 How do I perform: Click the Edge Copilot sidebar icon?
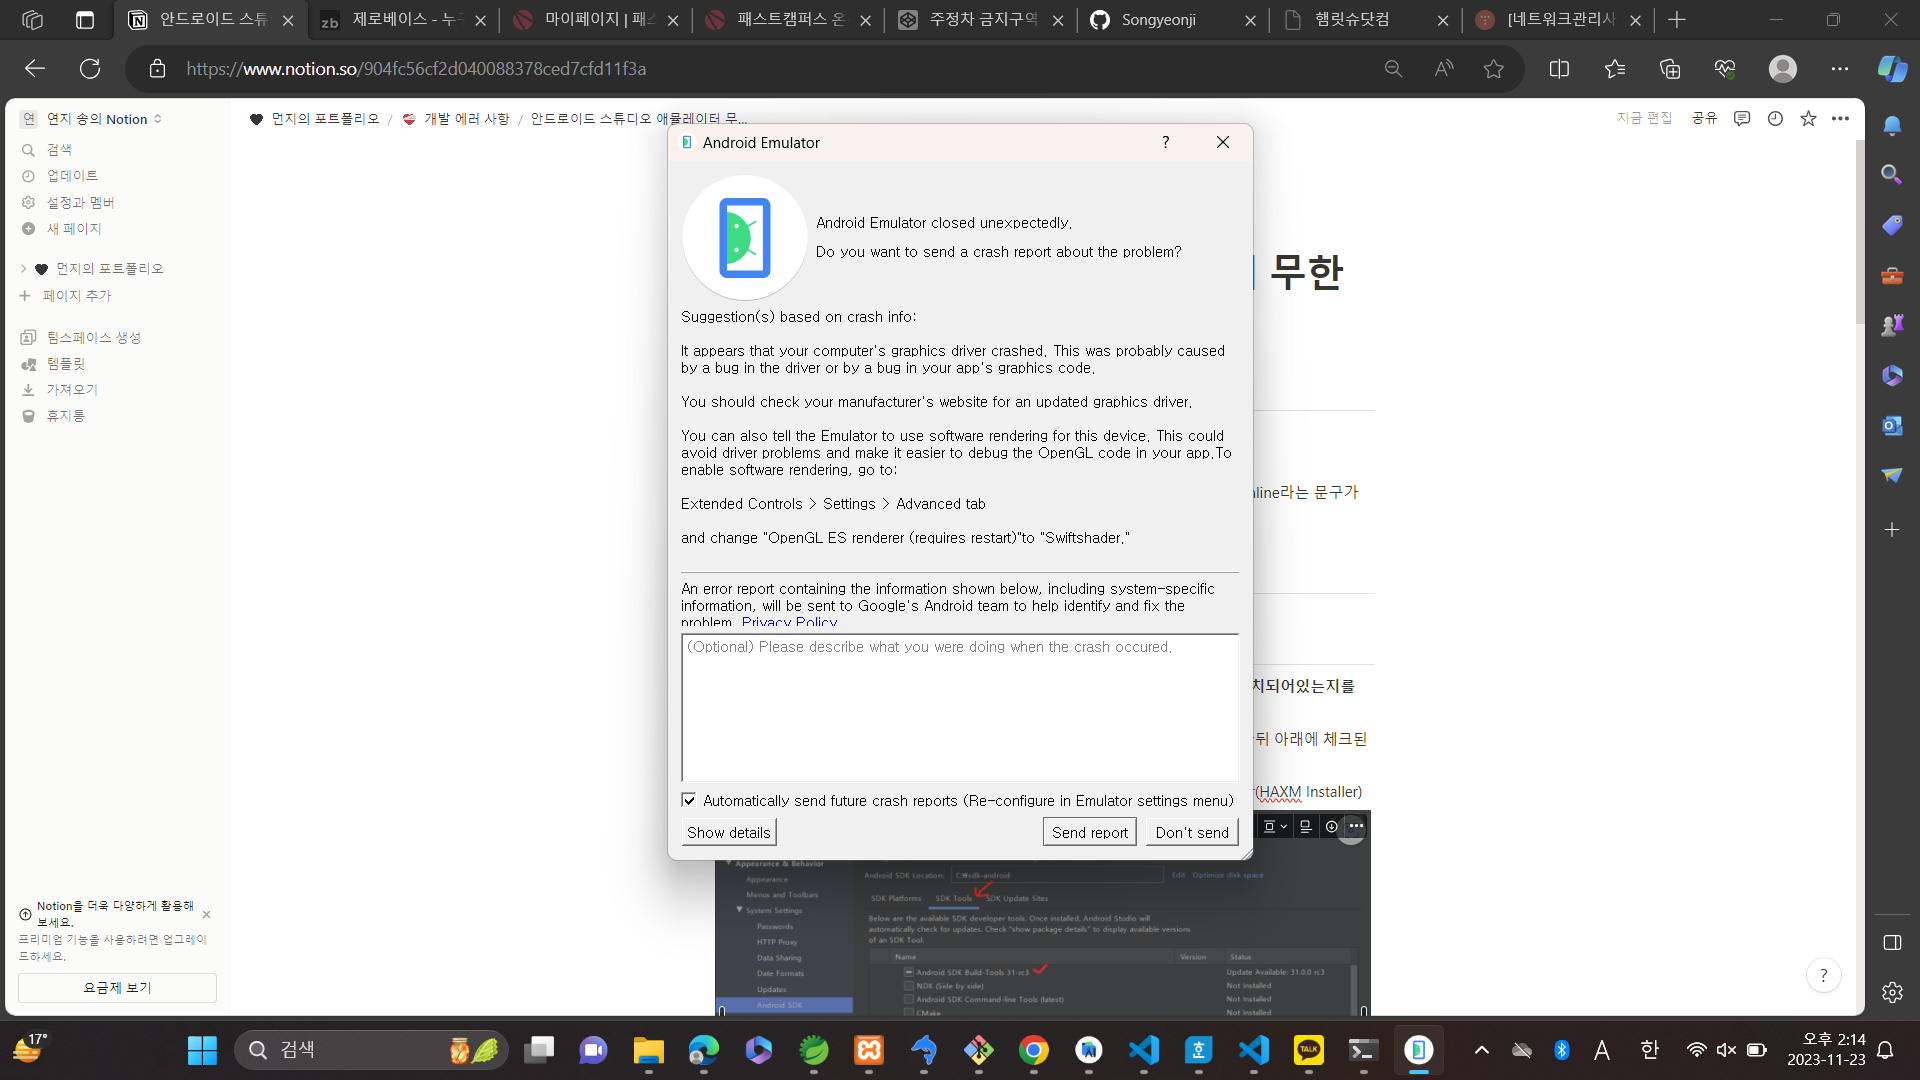[x=1891, y=68]
